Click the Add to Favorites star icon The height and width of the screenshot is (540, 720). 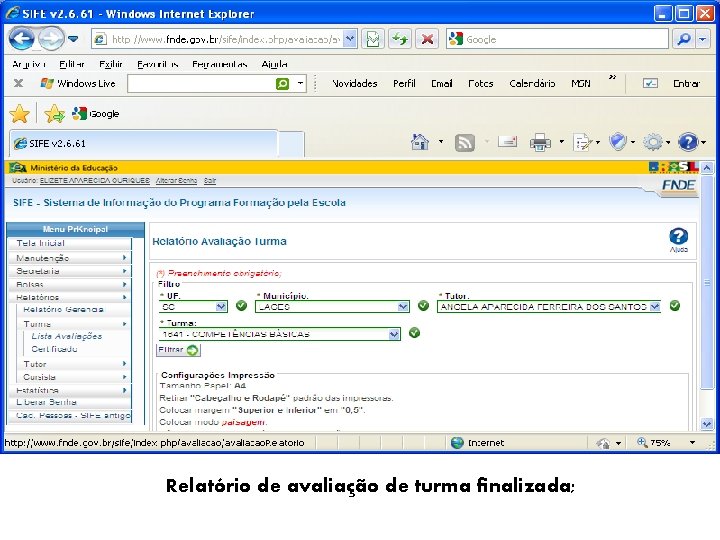(x=55, y=114)
